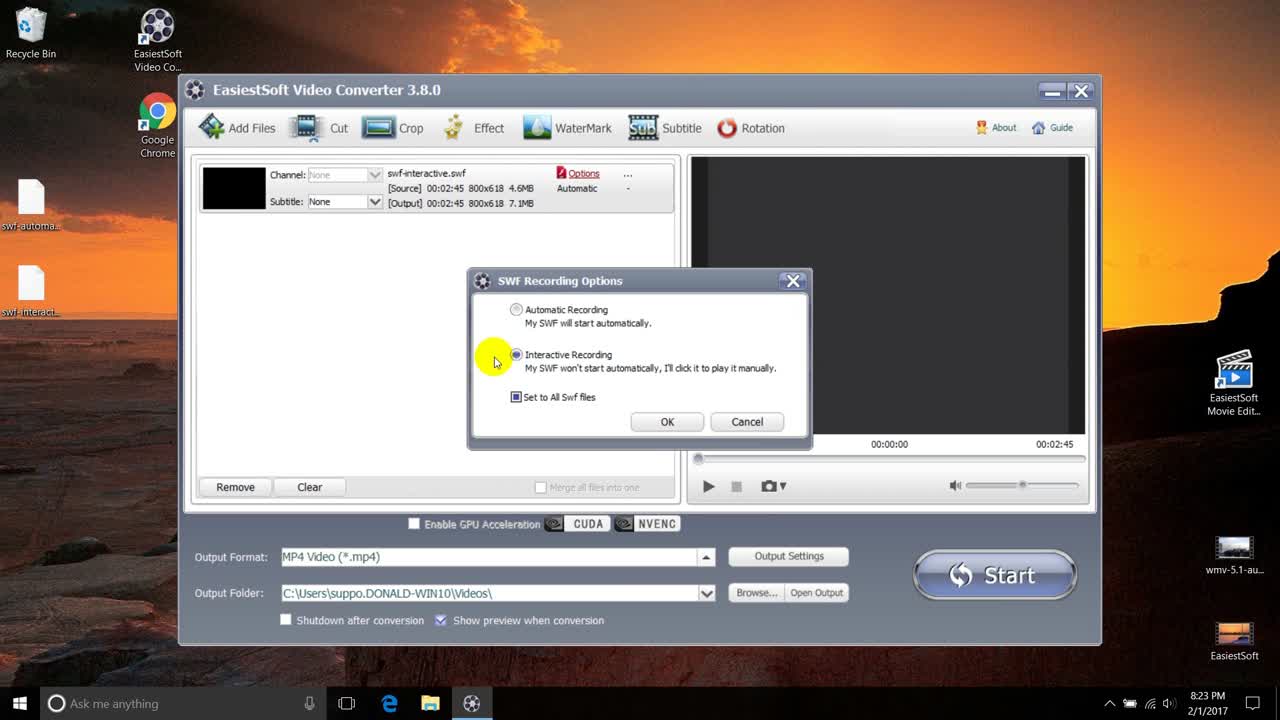
Task: Click the Add Files toolbar button
Action: (x=237, y=128)
